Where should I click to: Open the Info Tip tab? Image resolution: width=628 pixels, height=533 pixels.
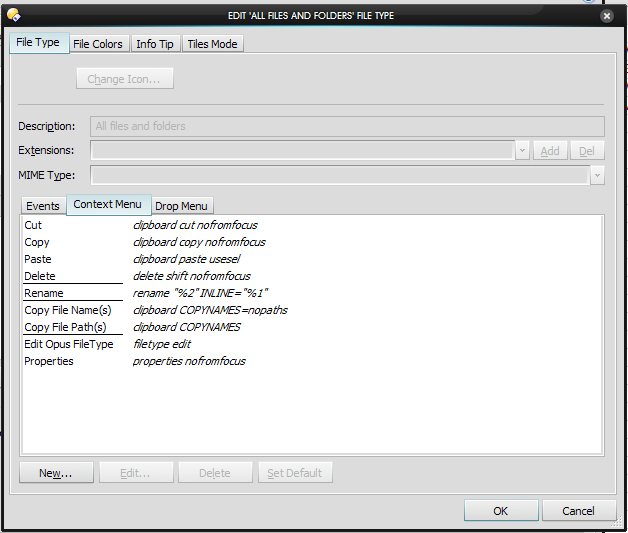pyautogui.click(x=155, y=44)
